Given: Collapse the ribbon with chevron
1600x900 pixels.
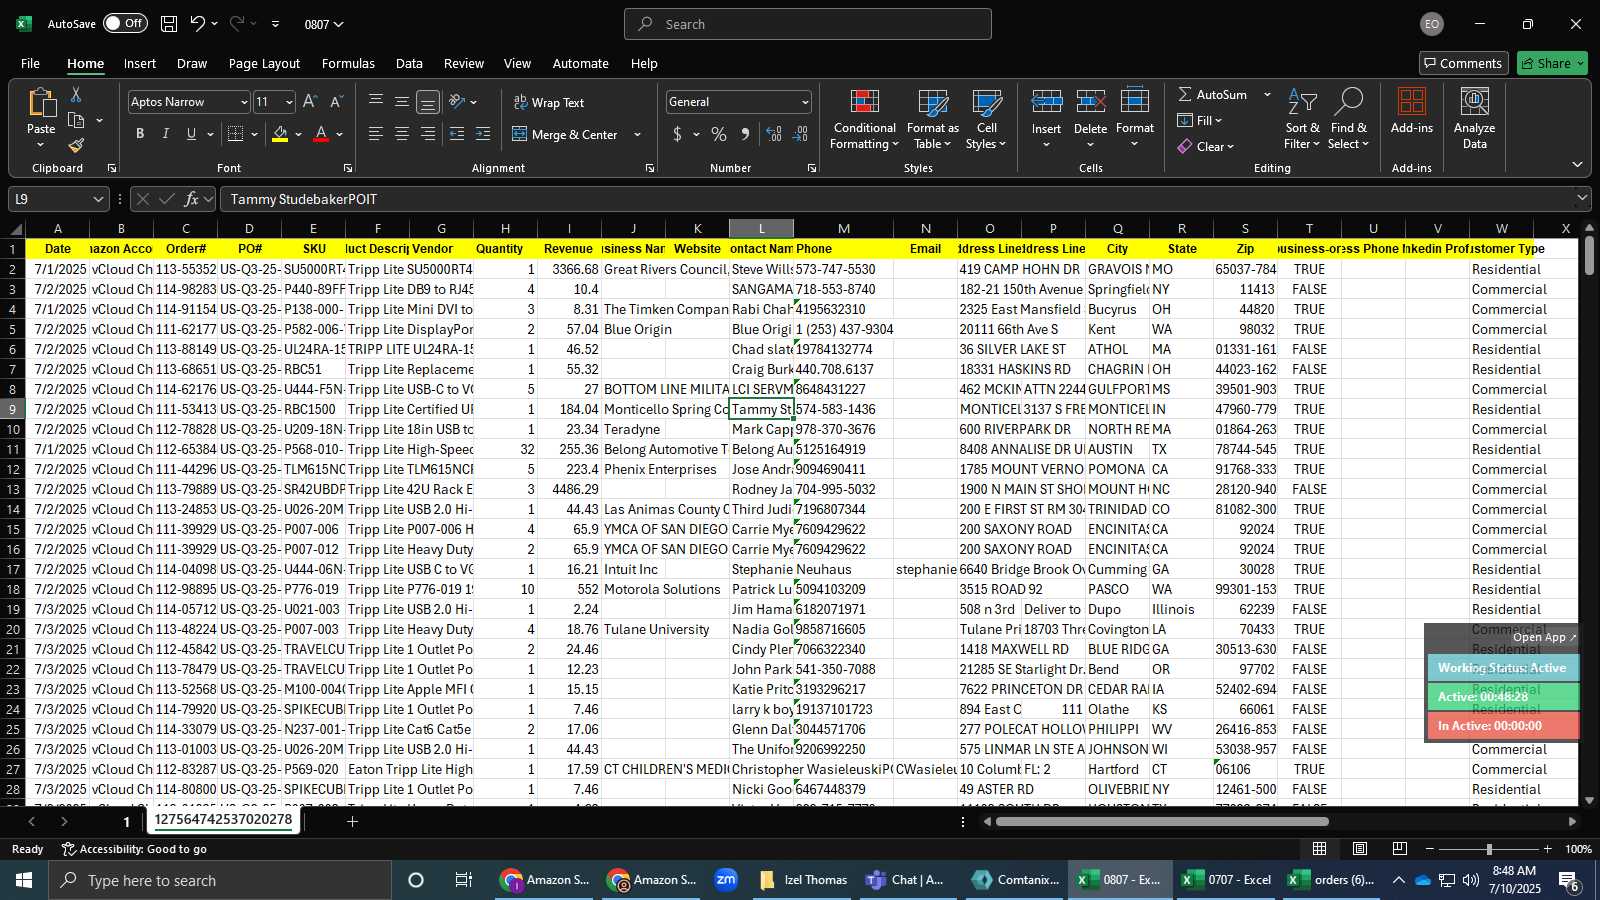Looking at the screenshot, I should click(1577, 164).
